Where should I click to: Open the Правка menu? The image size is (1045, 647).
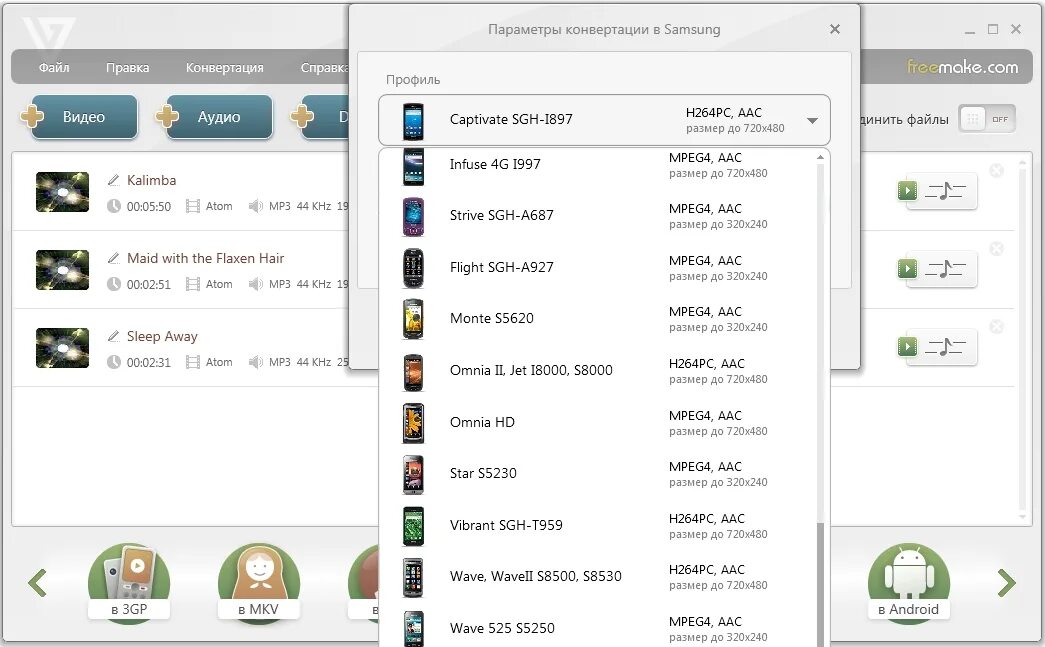127,67
